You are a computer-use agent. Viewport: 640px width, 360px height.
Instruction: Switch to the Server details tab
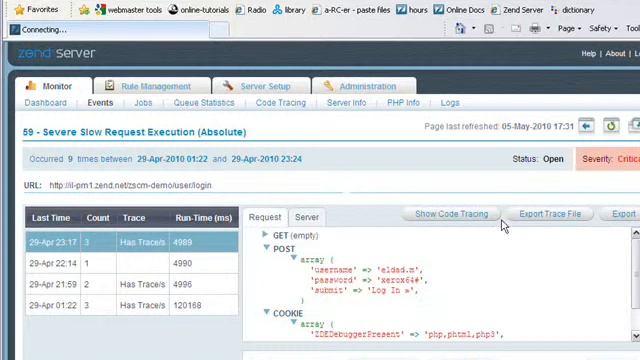[307, 217]
